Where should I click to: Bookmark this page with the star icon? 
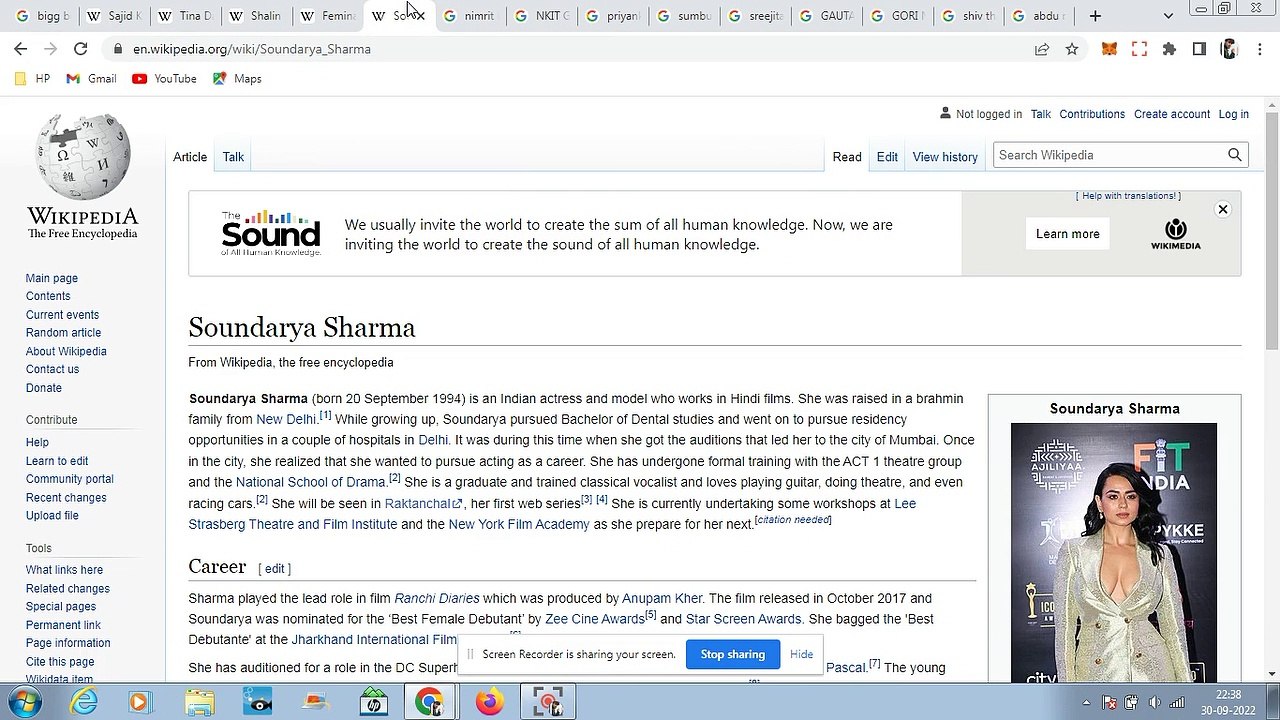1072,49
